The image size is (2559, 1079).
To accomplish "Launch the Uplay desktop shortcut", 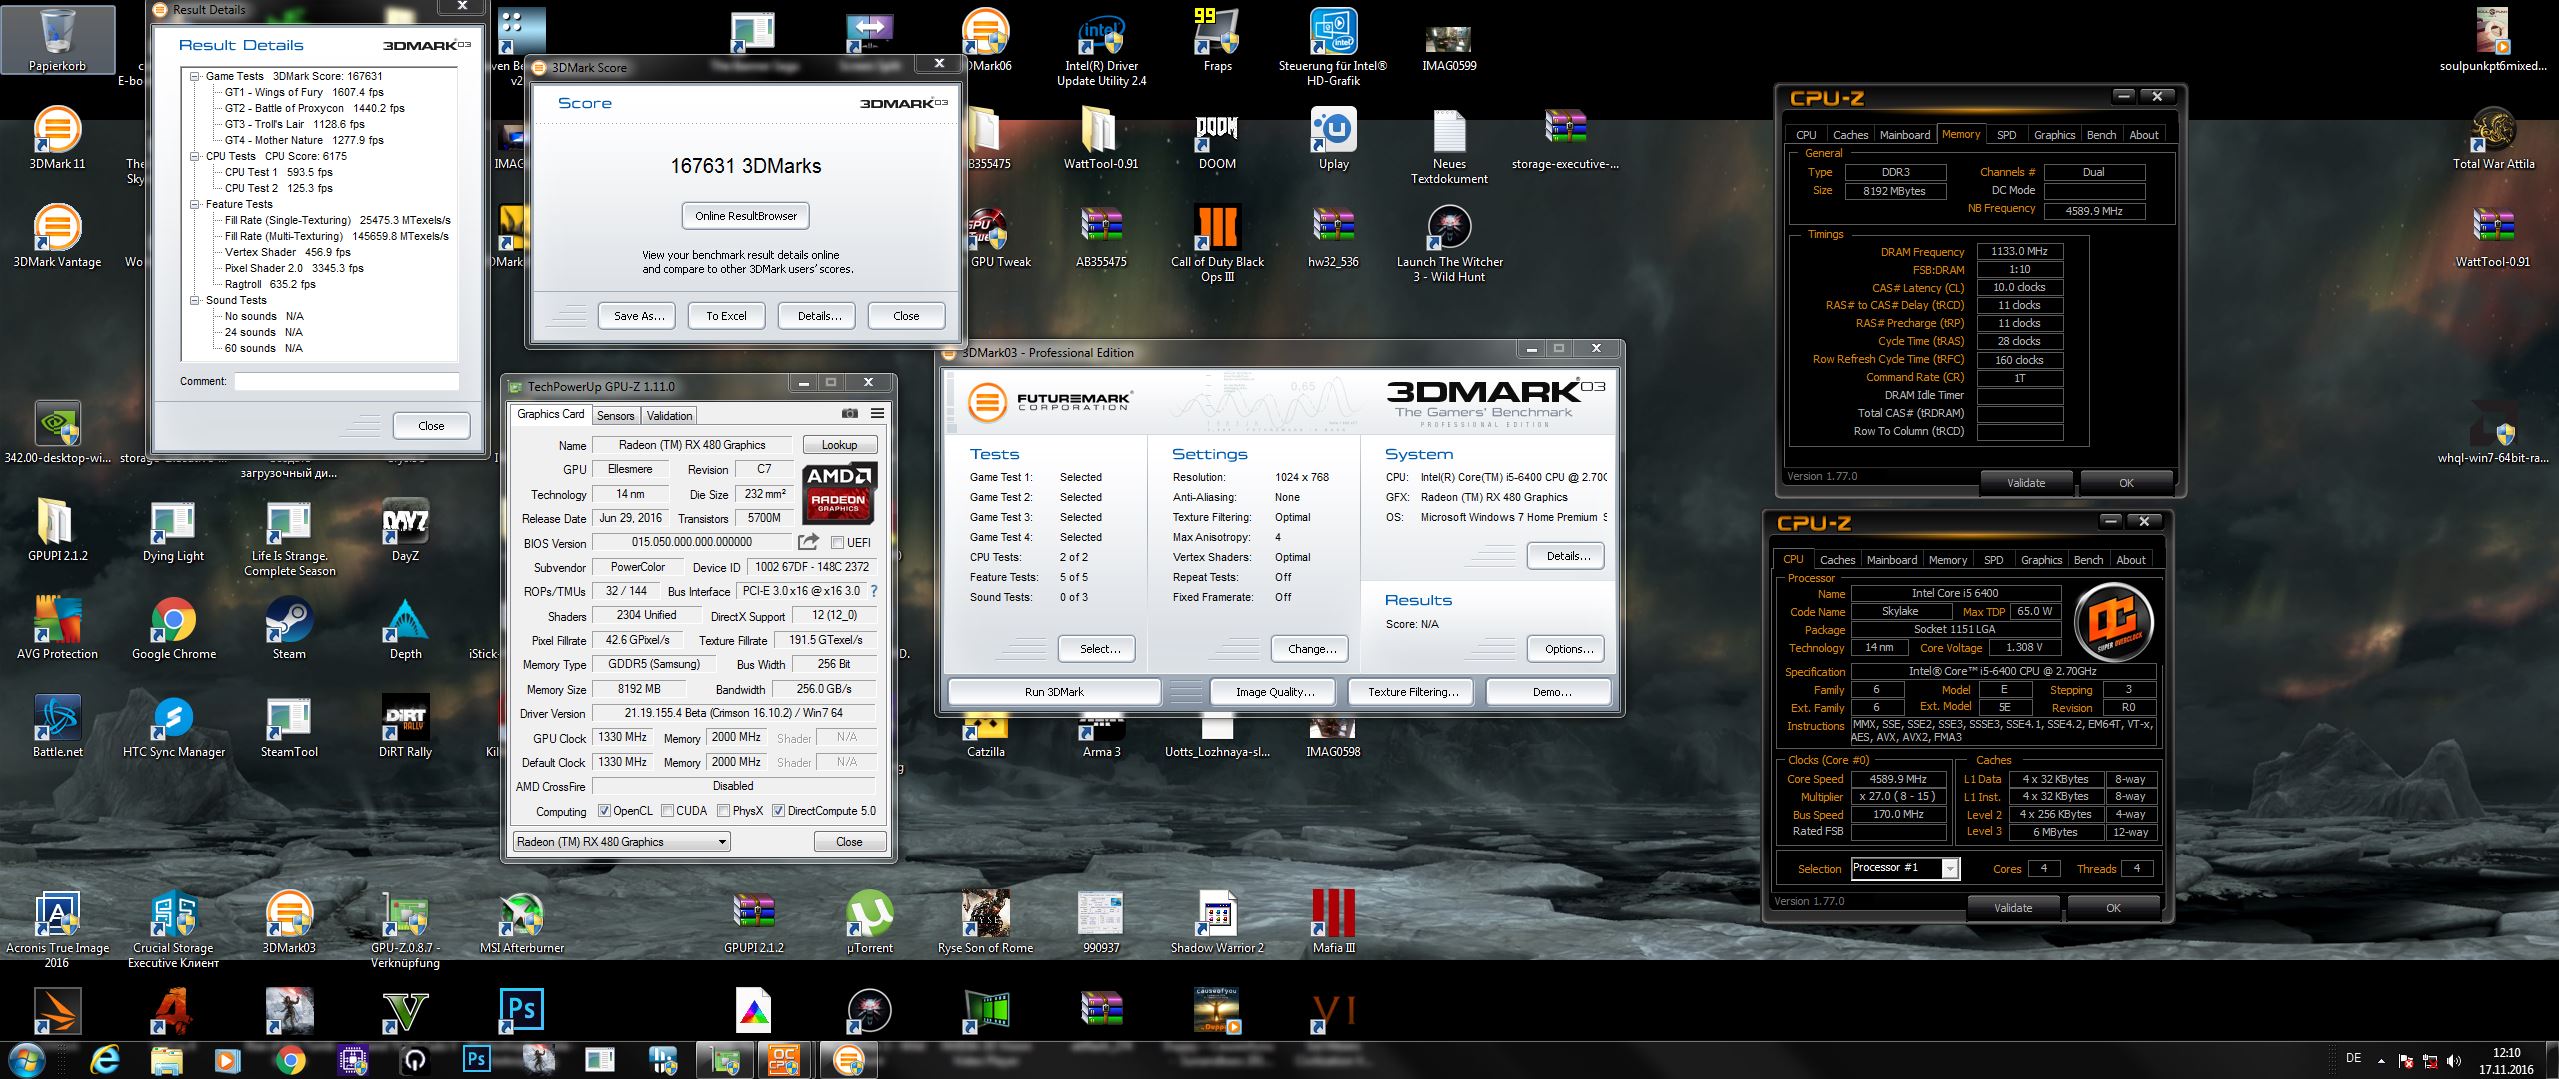I will 1333,138.
